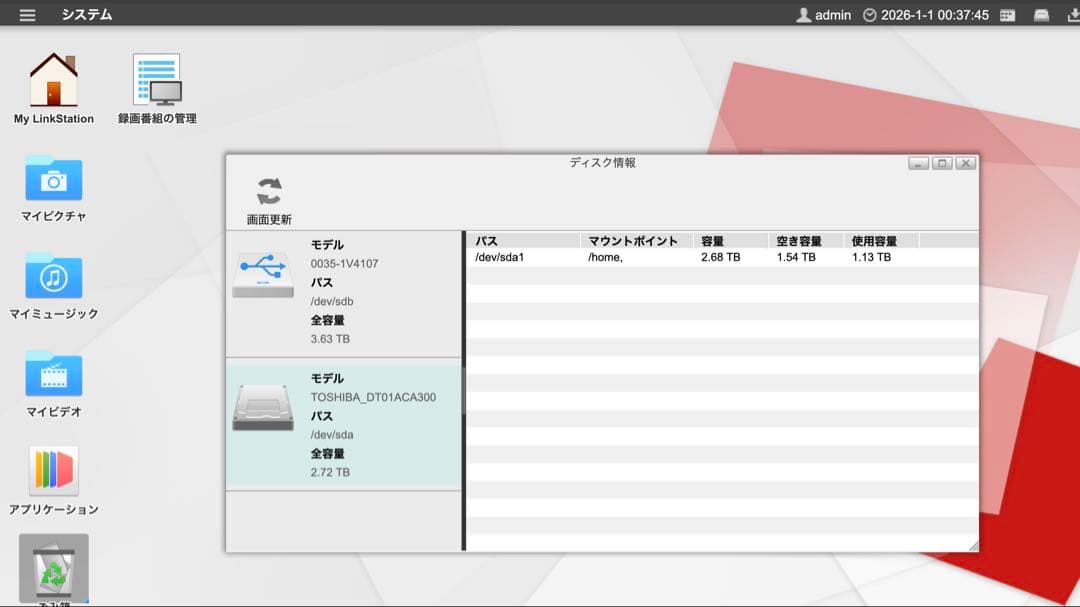The image size is (1080, 607).
Task: Open the マイミュージック music folder
Action: [x=50, y=277]
